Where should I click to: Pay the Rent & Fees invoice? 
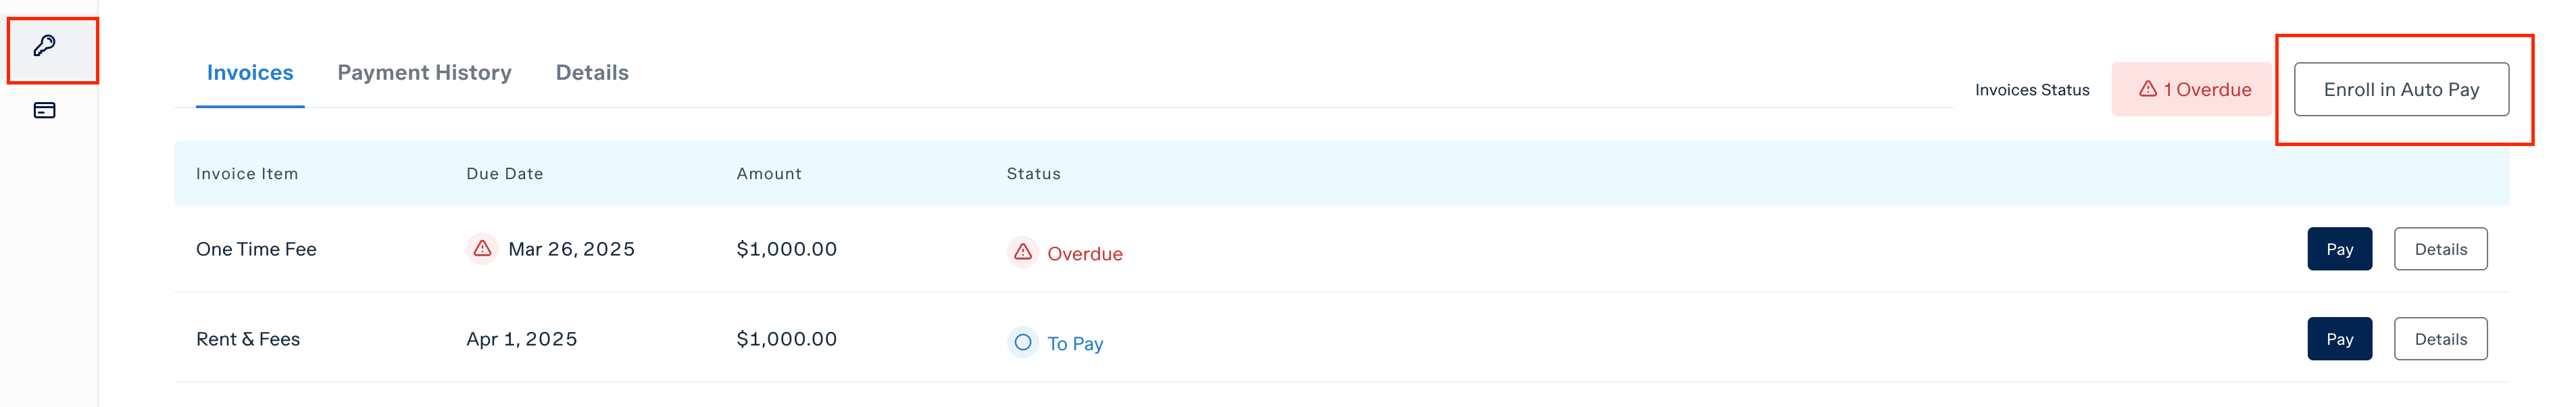[2339, 339]
